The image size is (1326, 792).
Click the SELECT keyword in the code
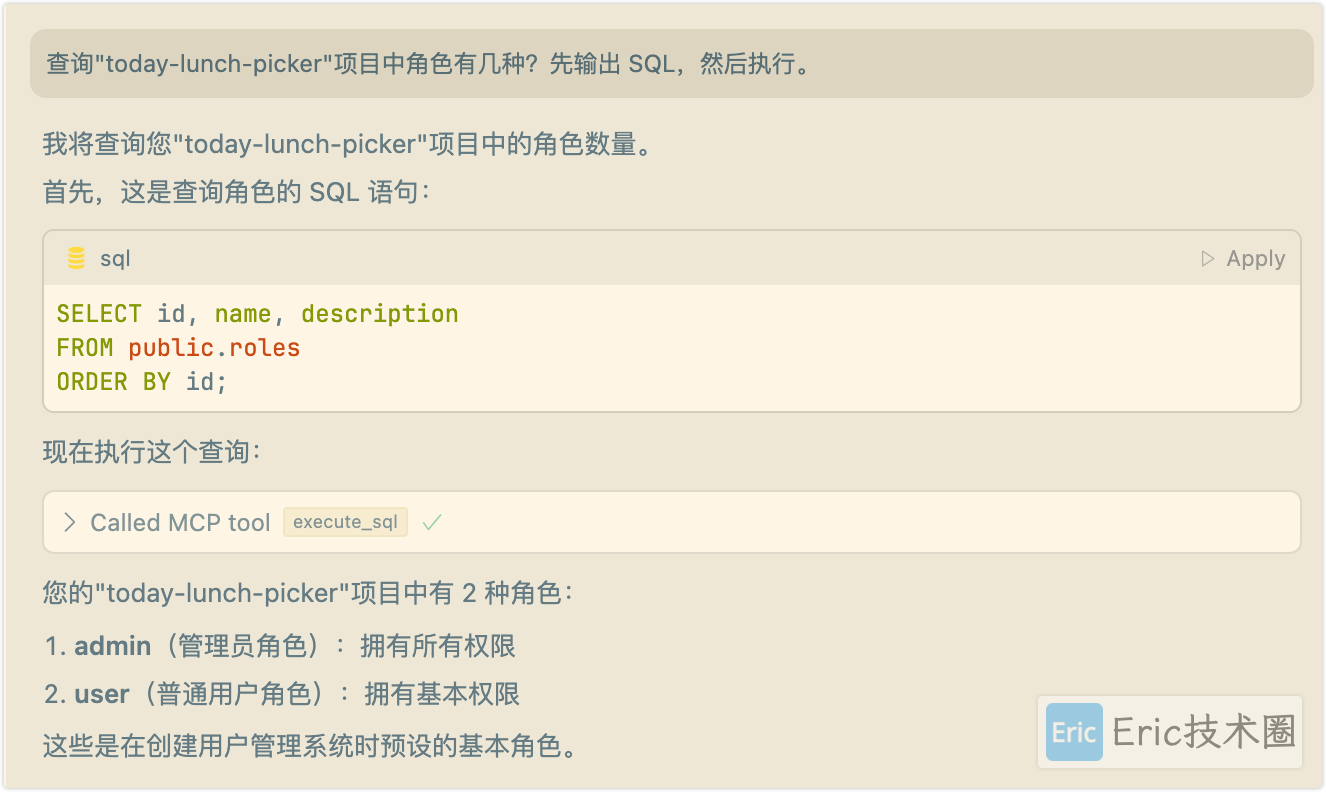99,314
